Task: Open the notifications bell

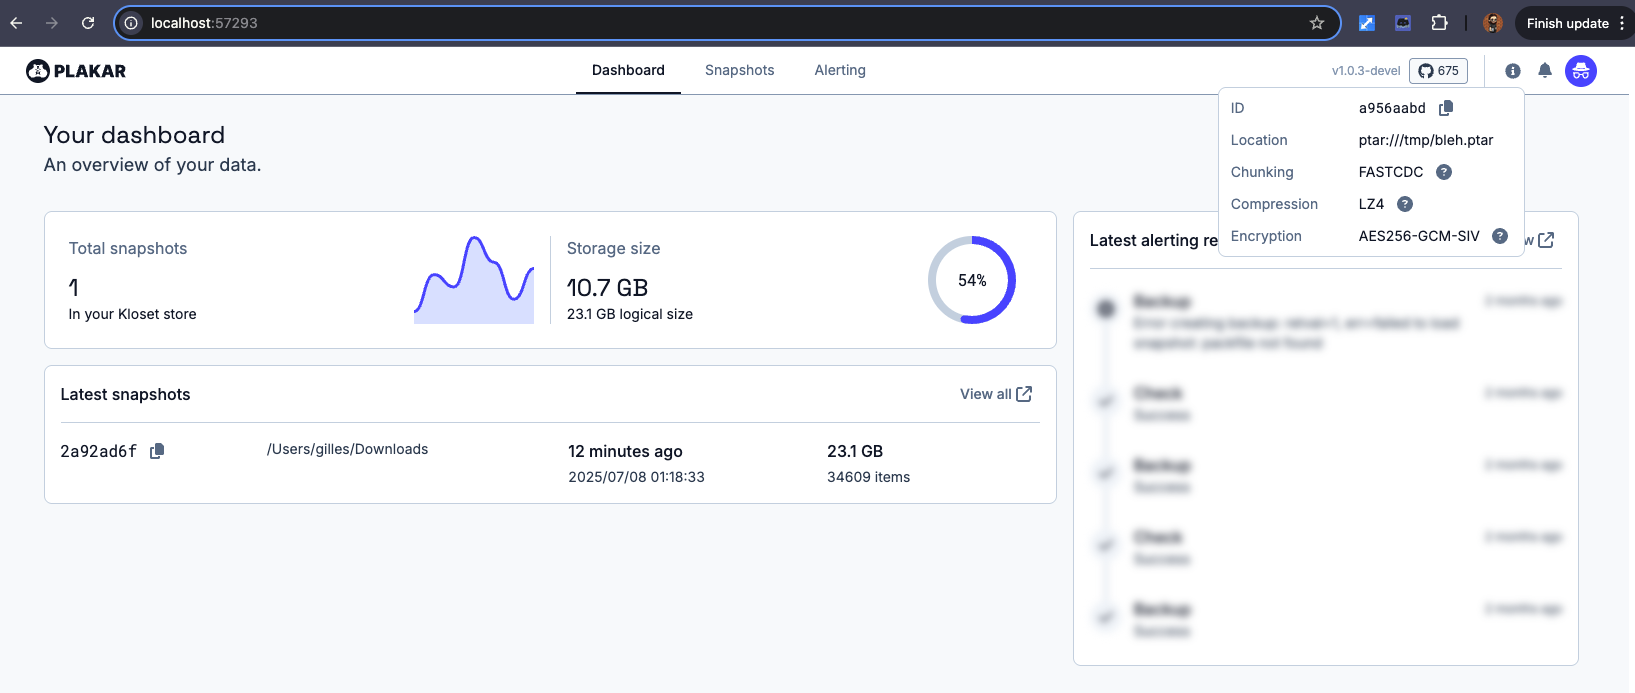Action: (1545, 71)
